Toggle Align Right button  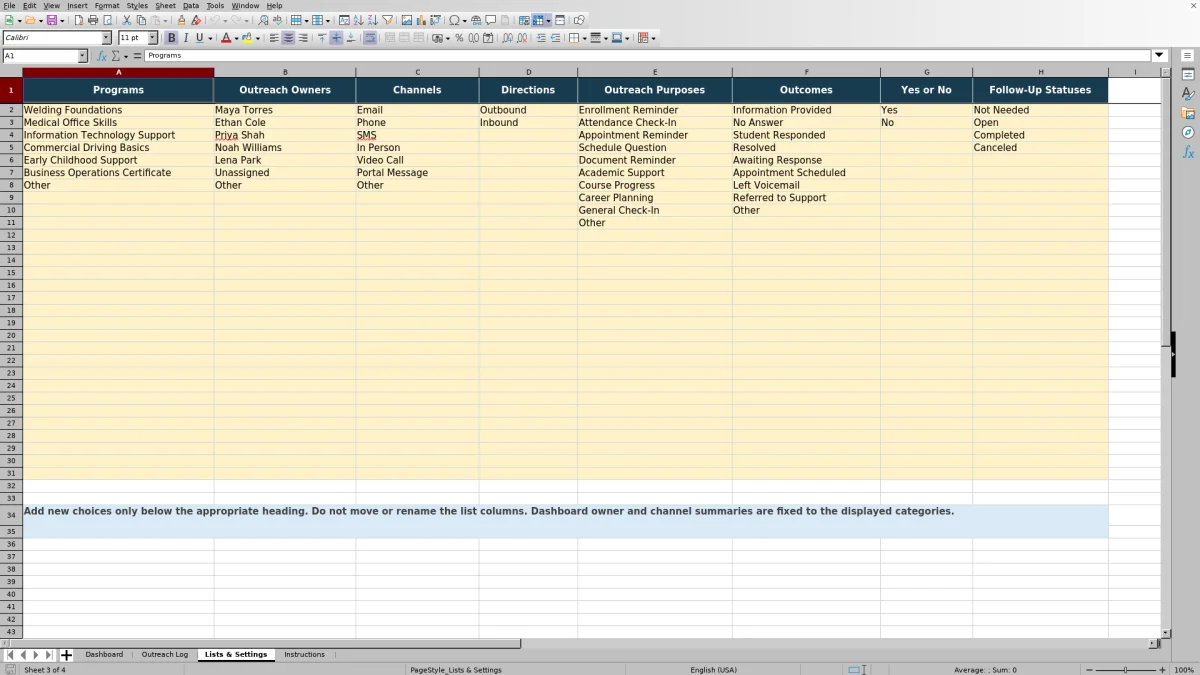pos(303,38)
